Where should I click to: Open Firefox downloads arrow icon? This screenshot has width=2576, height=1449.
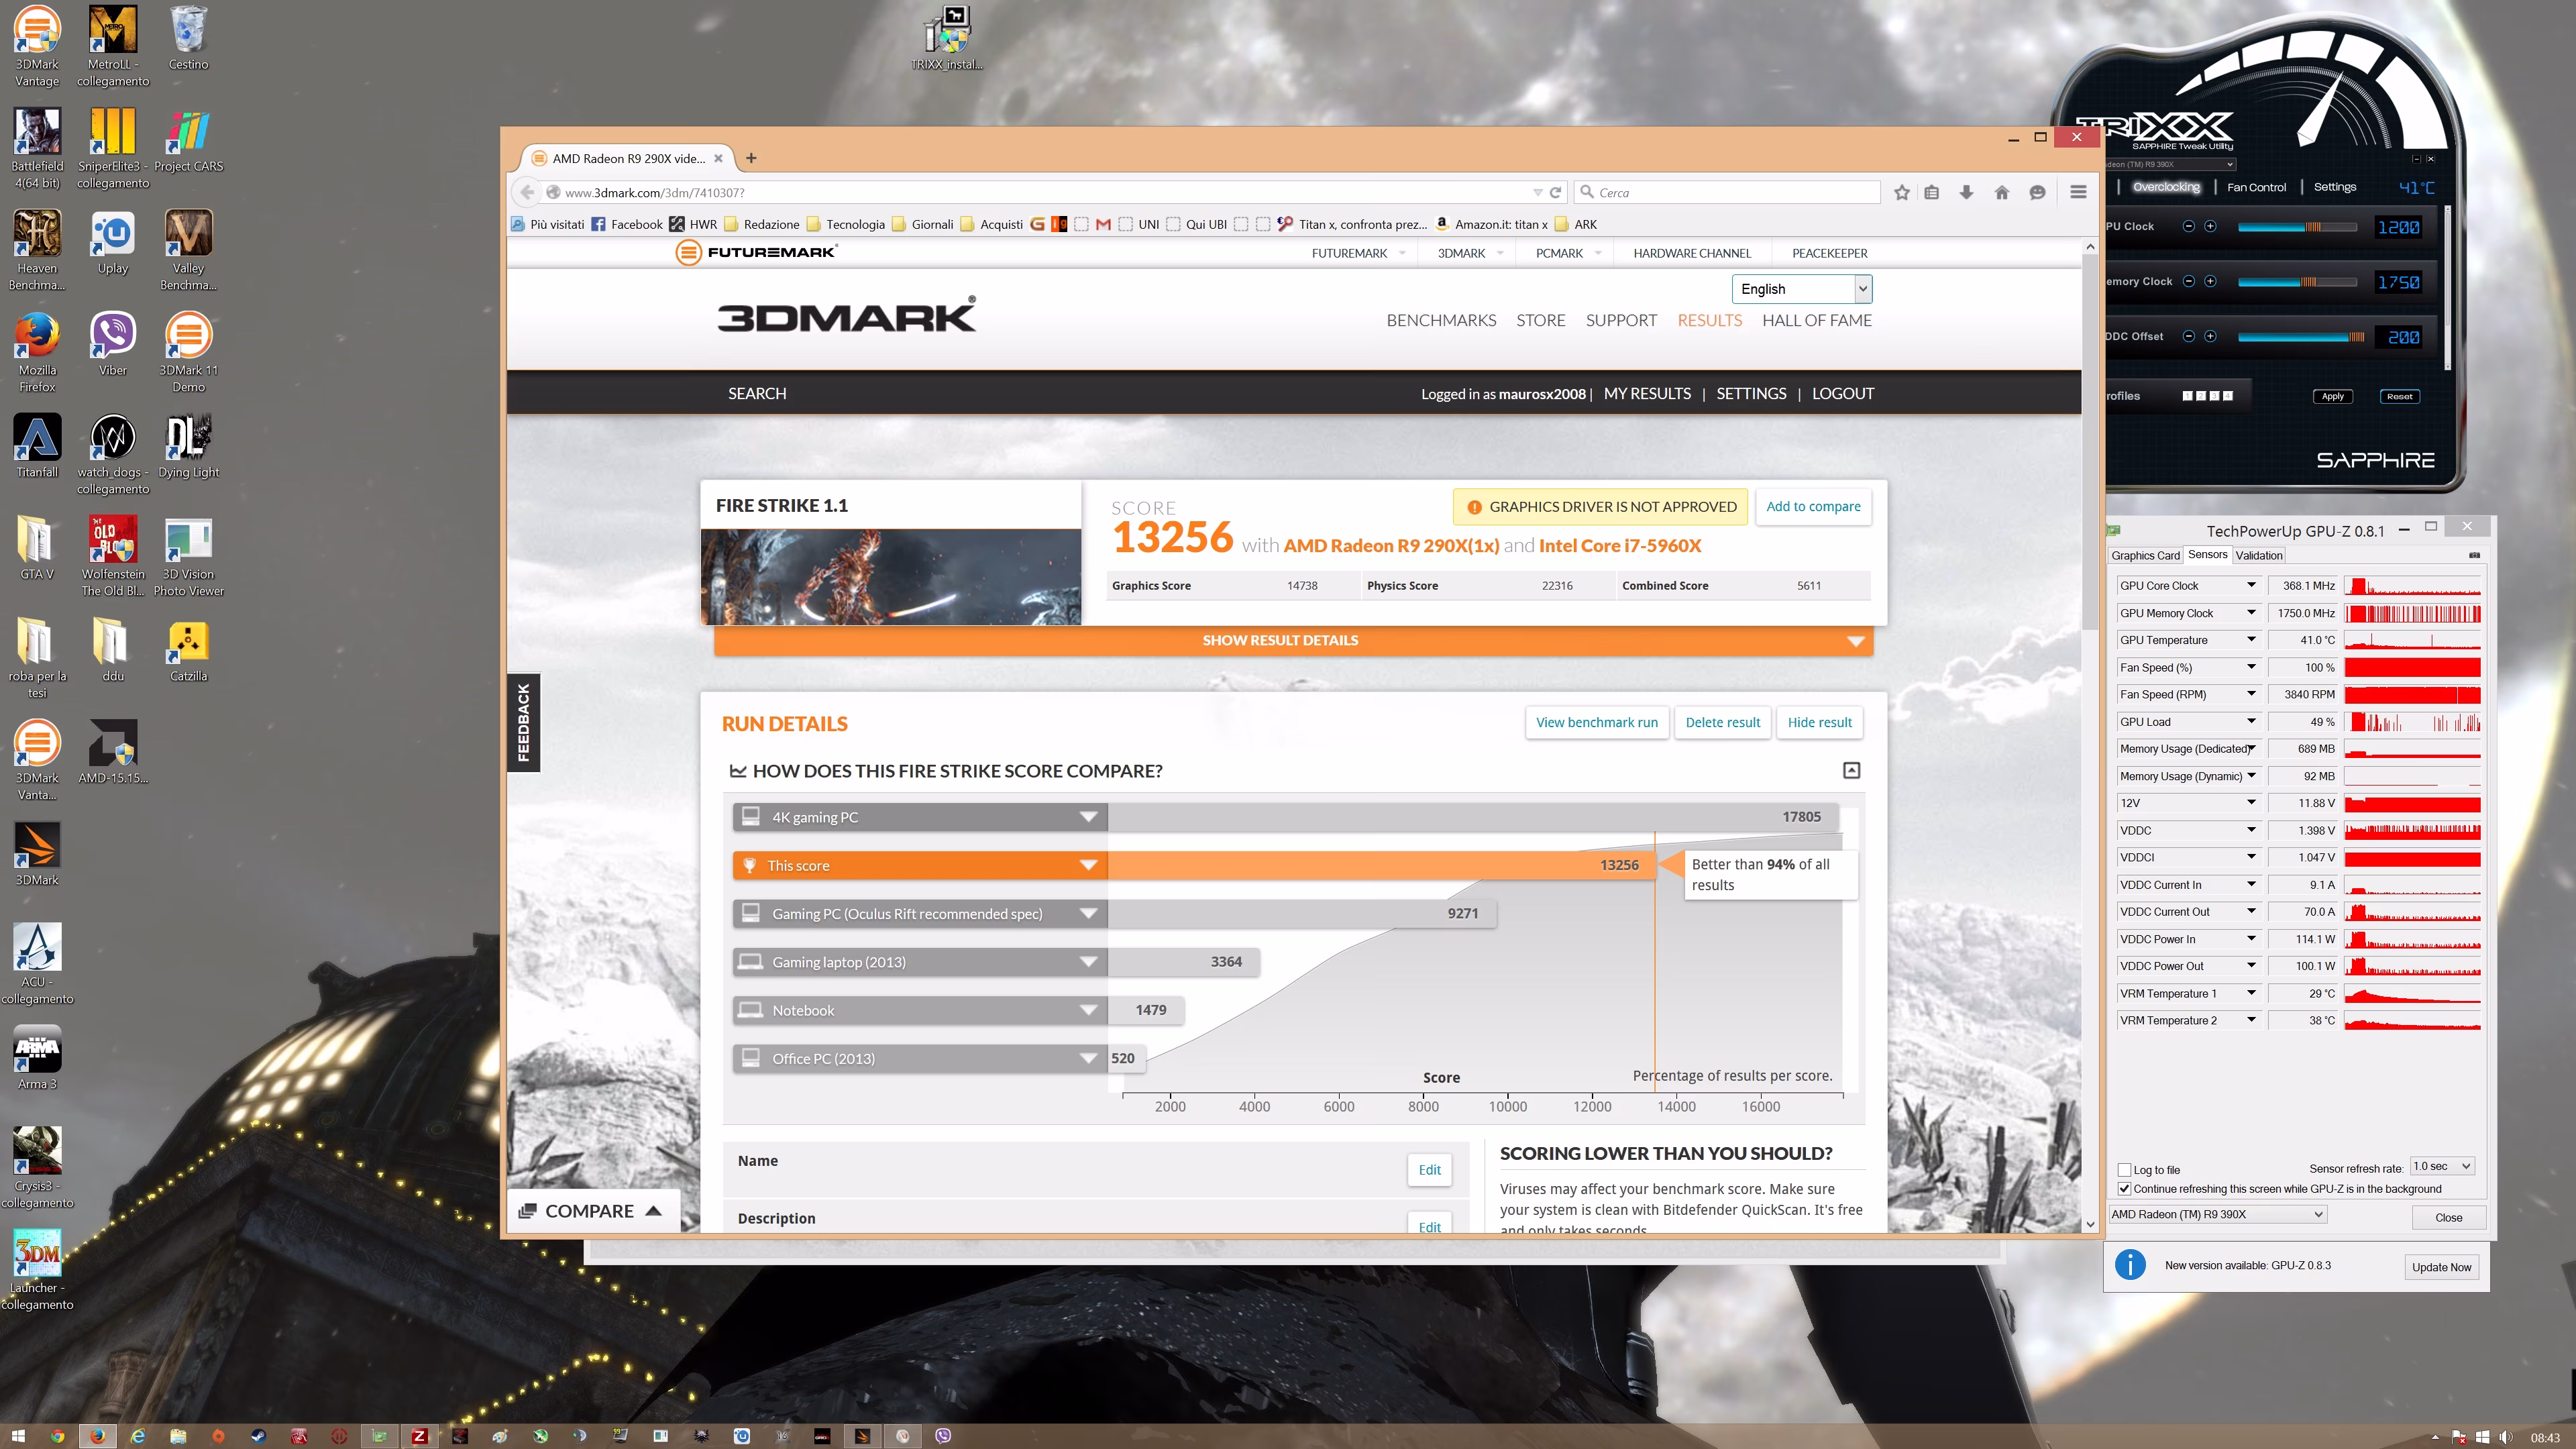tap(1966, 192)
